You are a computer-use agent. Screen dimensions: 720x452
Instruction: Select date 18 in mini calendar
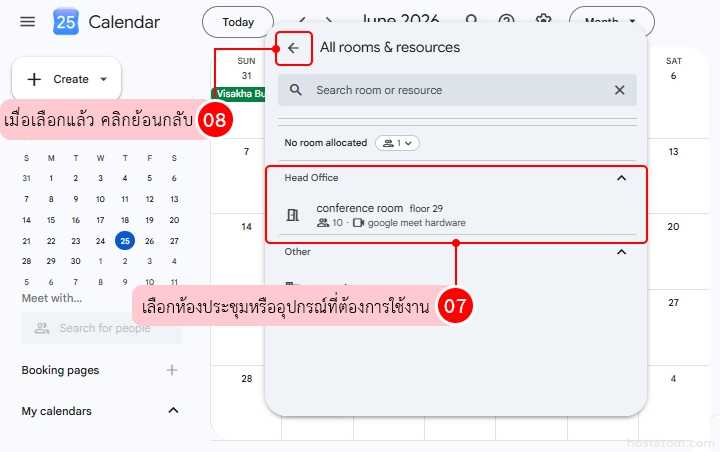coord(125,220)
